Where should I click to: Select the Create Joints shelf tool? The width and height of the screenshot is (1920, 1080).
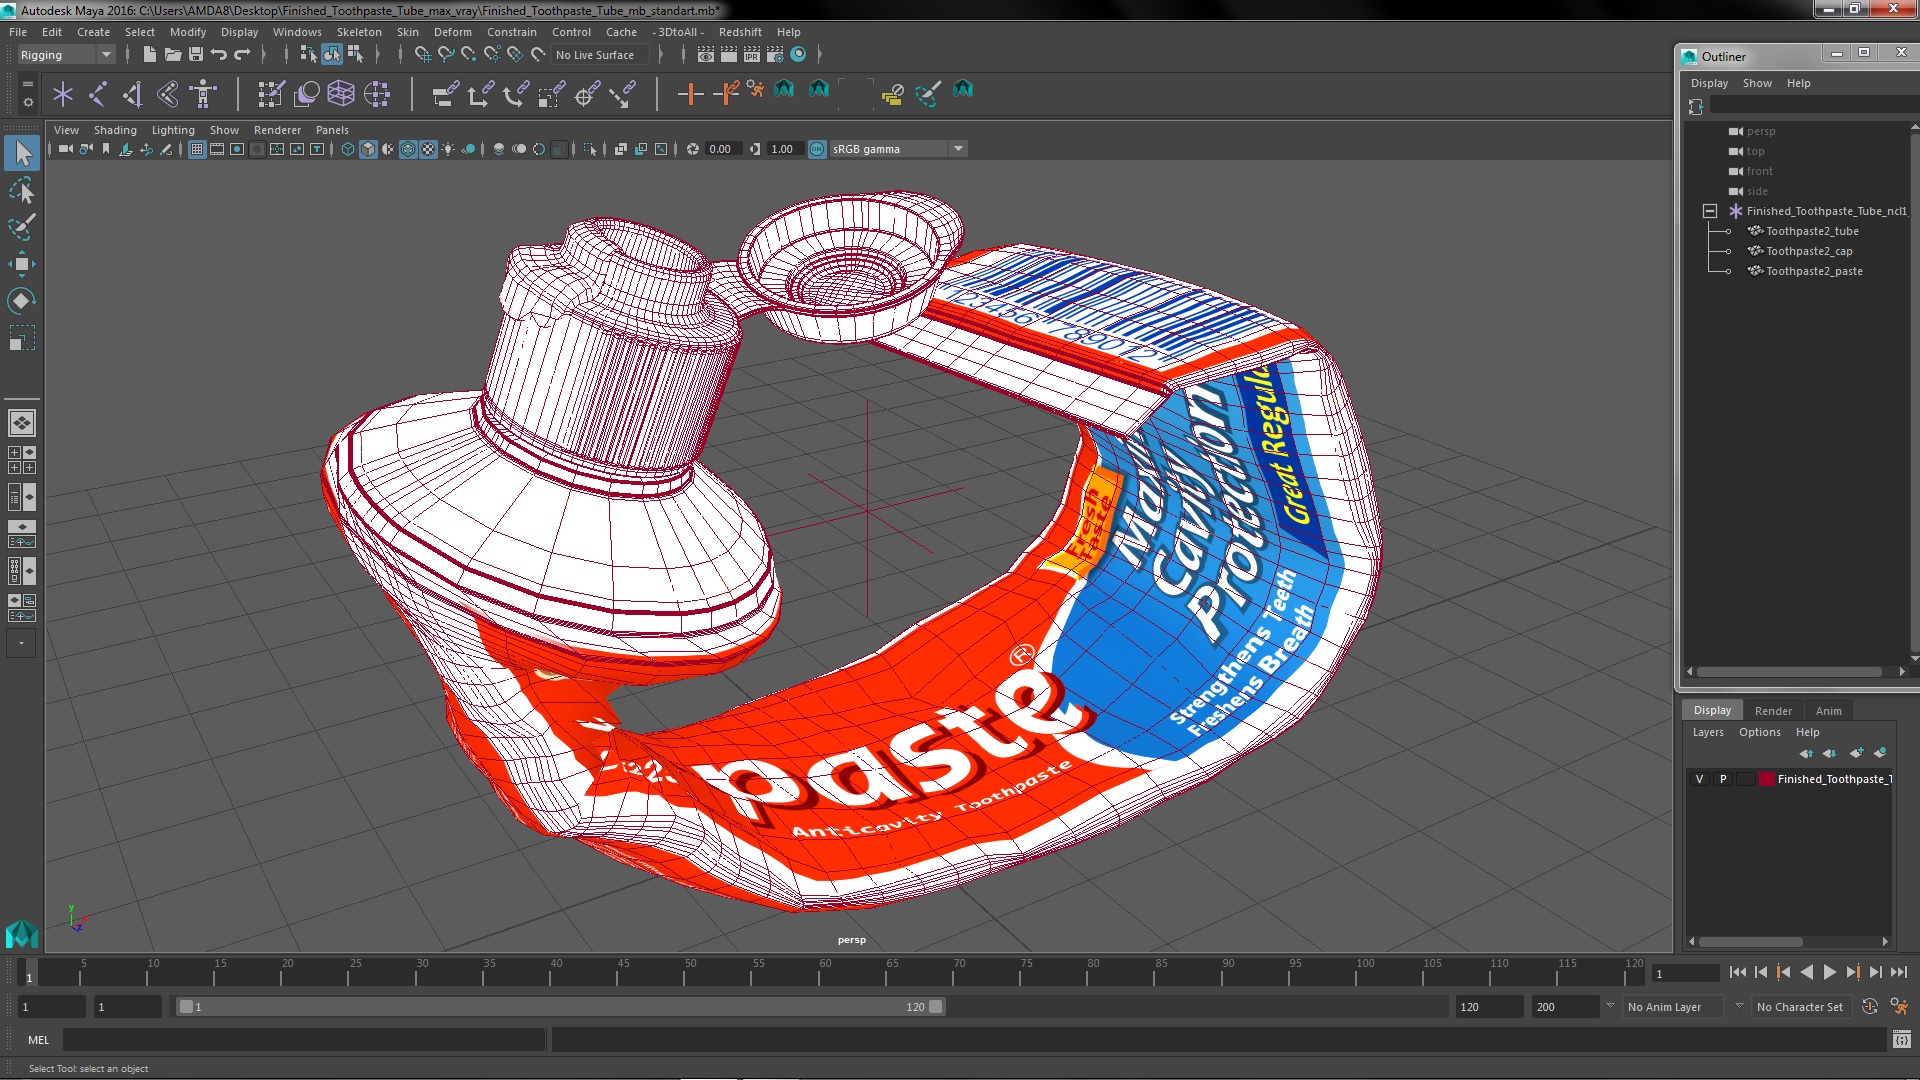[x=98, y=94]
